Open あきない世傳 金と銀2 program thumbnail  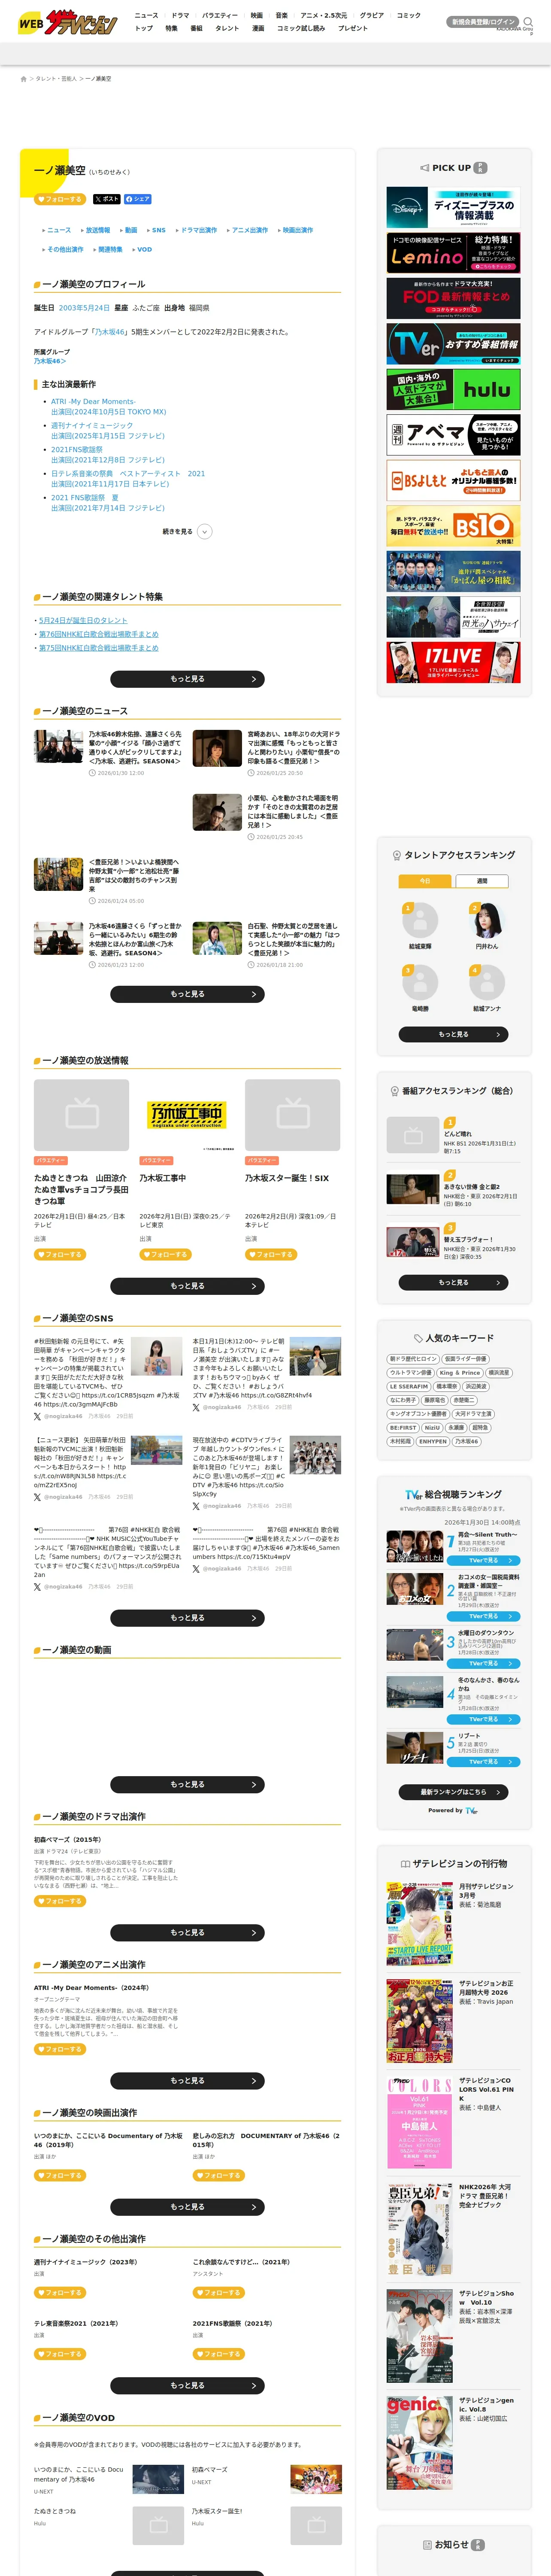[x=413, y=1188]
